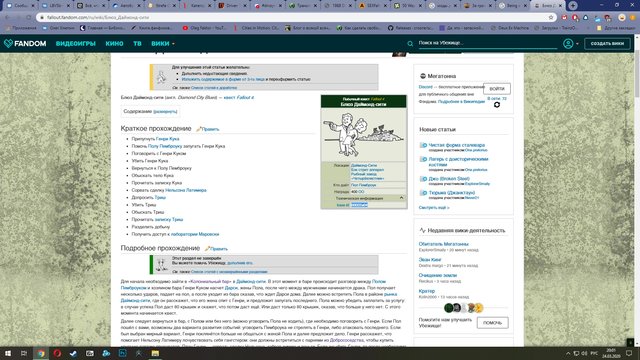
Task: Show hidden system tray icons
Action: click(568, 353)
